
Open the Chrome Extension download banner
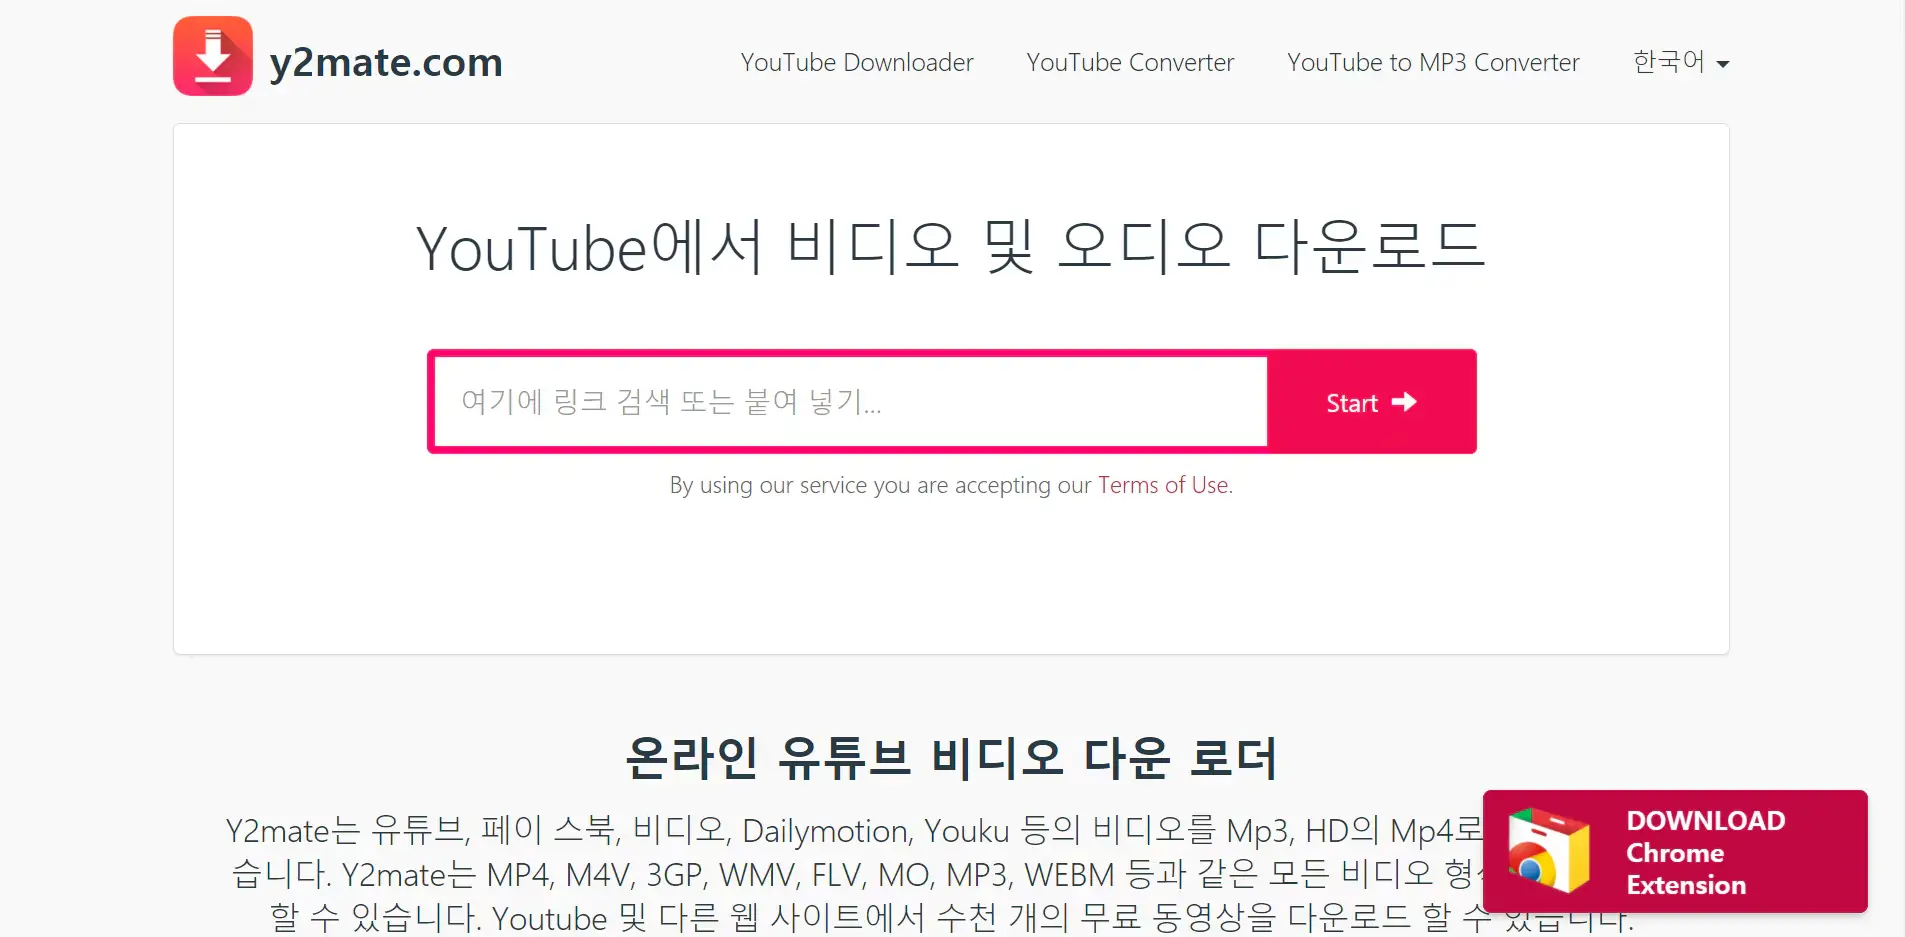(1675, 852)
